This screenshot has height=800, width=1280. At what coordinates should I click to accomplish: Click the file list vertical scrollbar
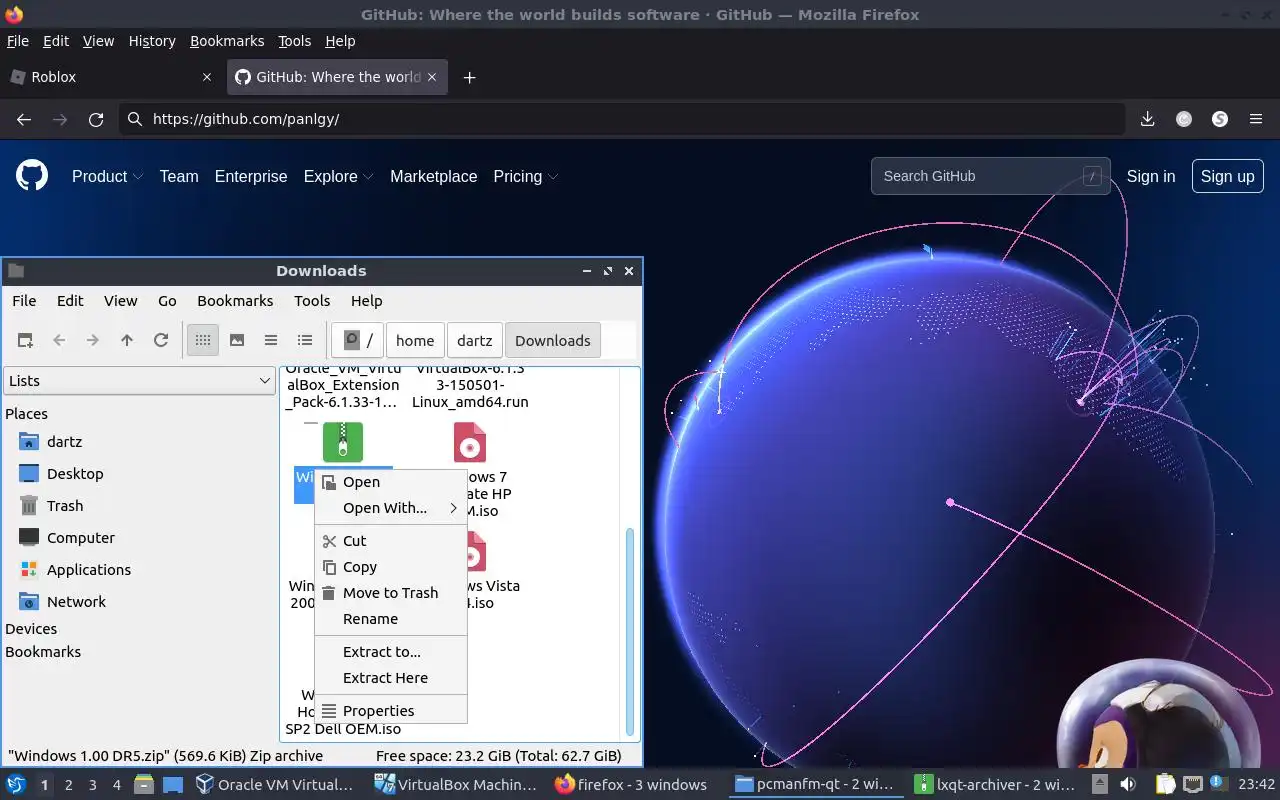click(630, 632)
